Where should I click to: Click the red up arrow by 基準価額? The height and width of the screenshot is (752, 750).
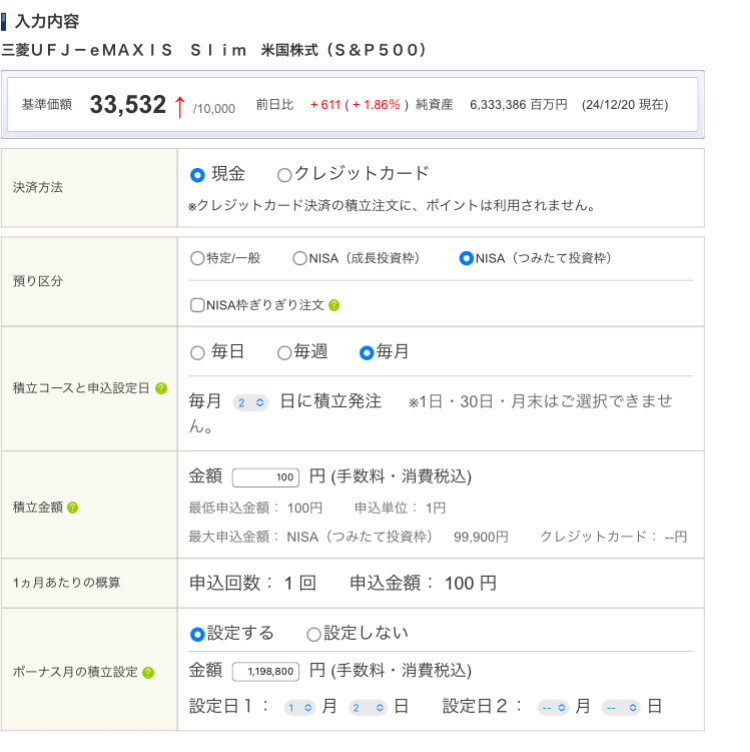point(179,105)
